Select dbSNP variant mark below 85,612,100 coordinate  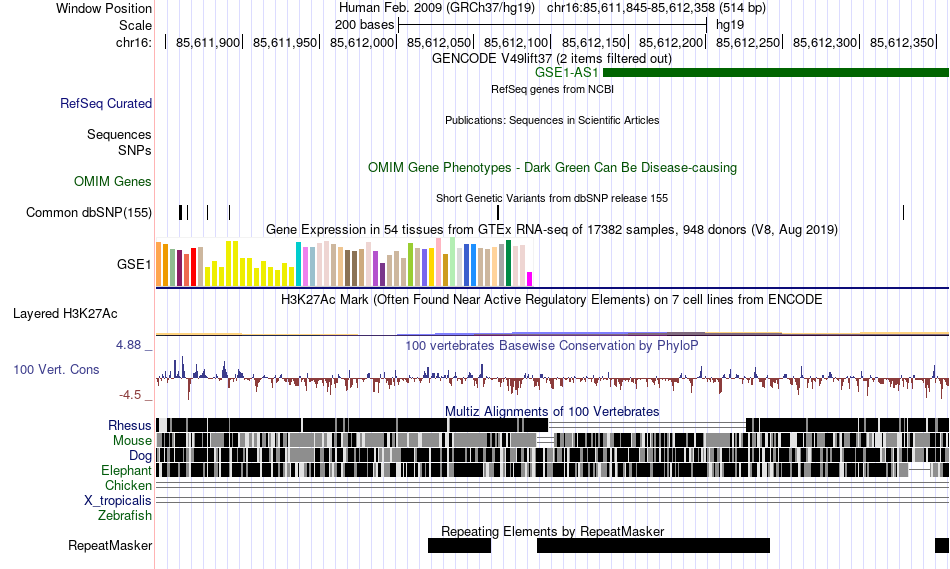click(498, 212)
